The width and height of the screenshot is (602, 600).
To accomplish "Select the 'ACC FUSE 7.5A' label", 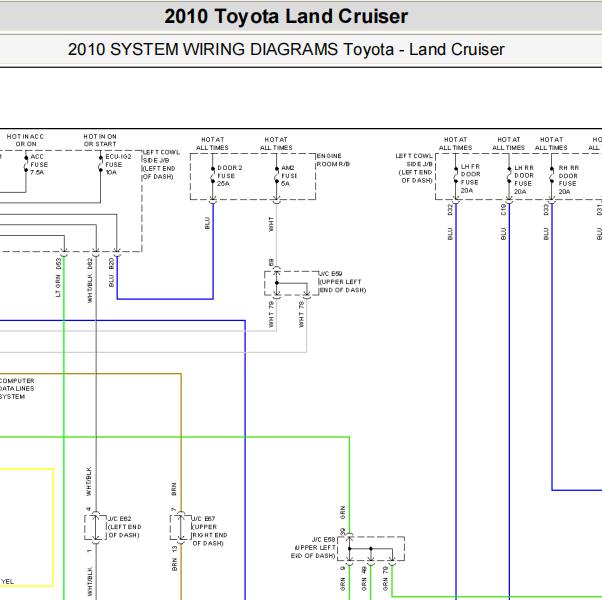I will pos(39,164).
